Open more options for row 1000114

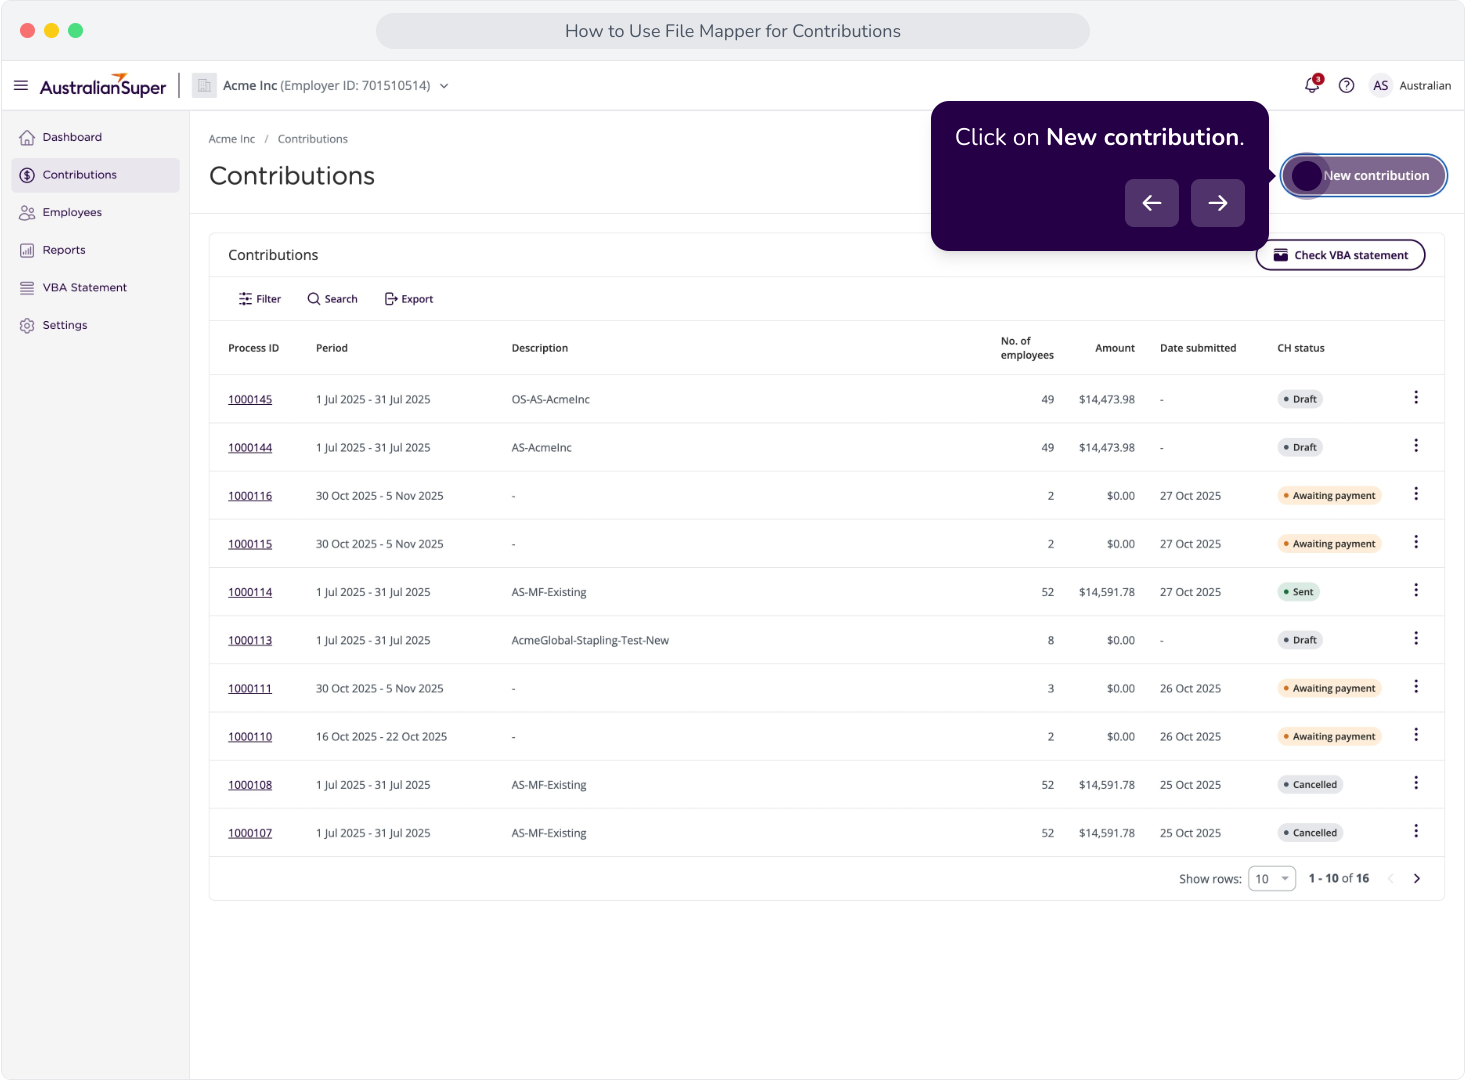(x=1416, y=590)
